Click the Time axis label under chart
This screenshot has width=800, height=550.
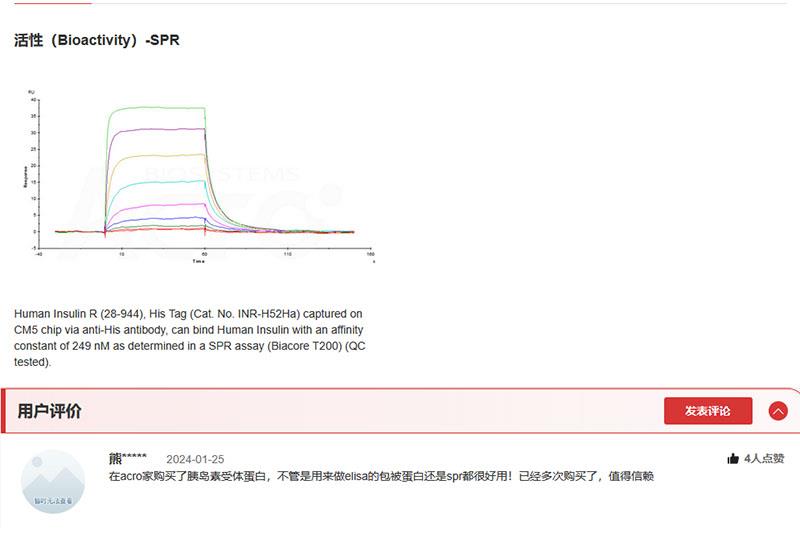pos(199,262)
